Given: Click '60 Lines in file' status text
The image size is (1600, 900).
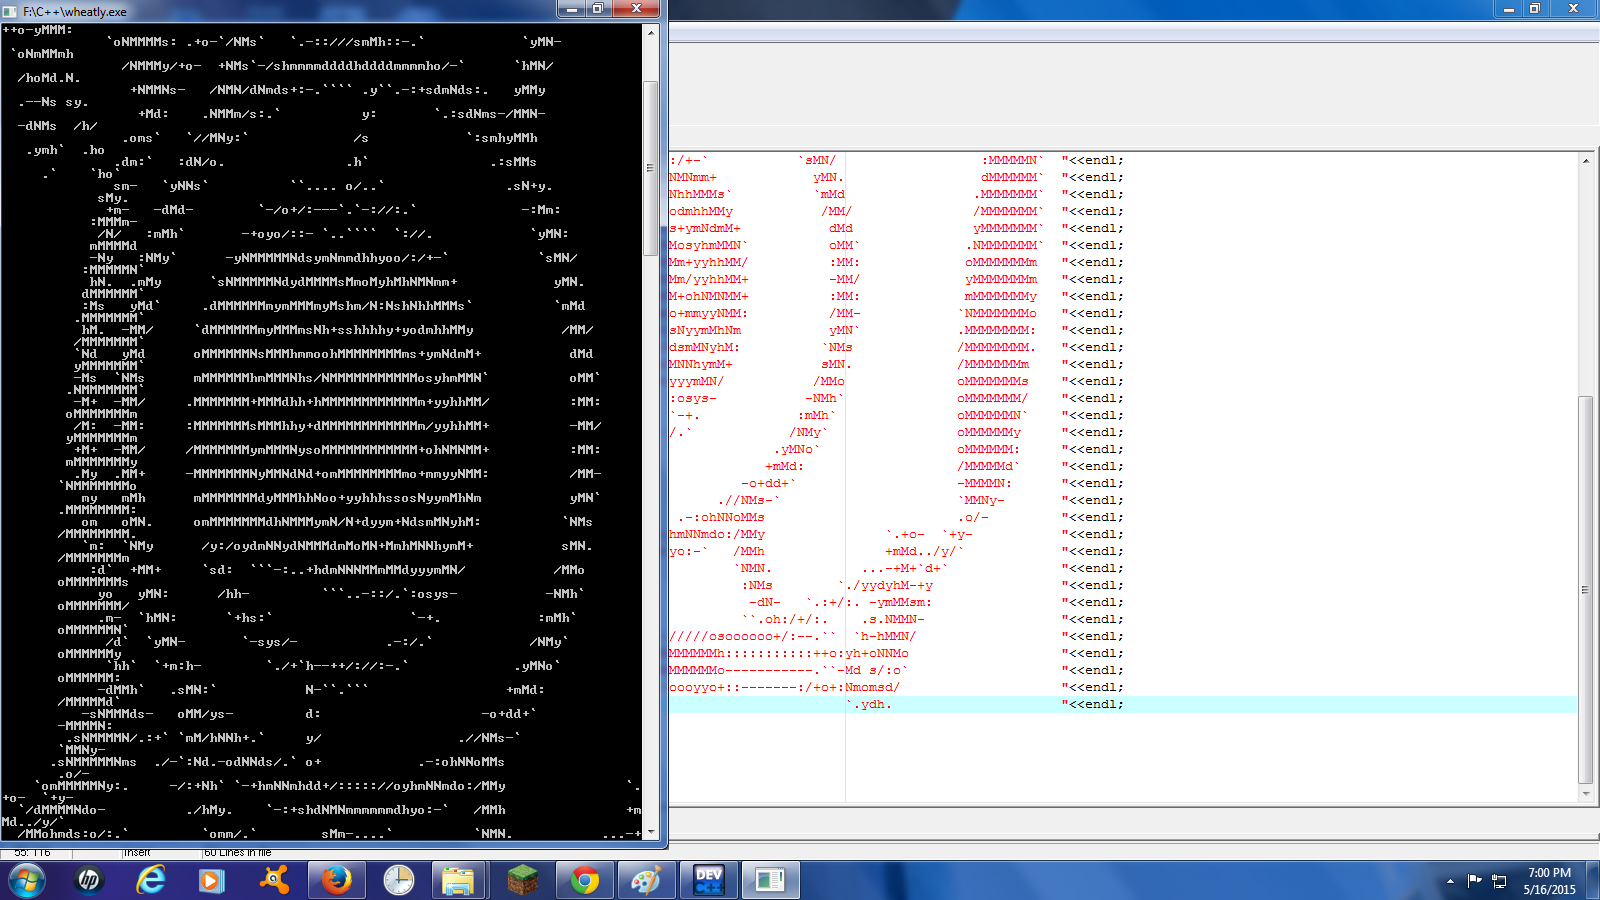Looking at the screenshot, I should click(x=238, y=853).
